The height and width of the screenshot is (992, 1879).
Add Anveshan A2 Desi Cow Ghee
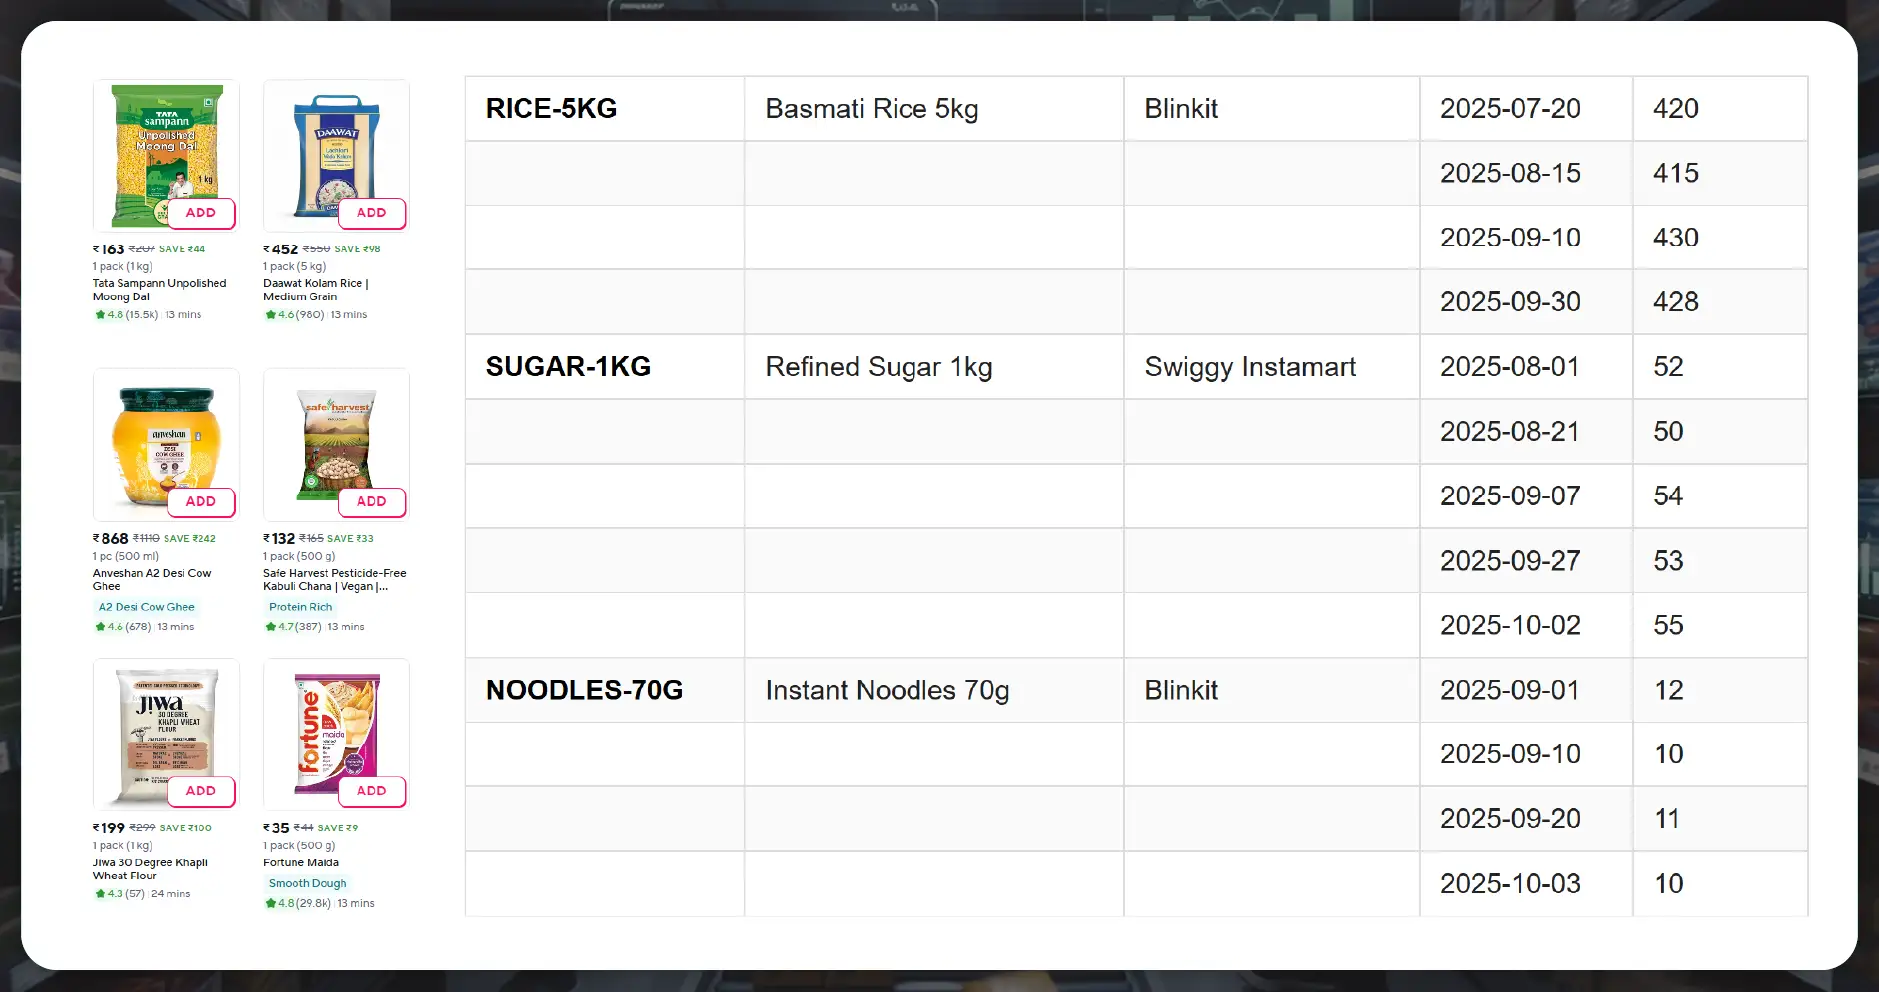point(201,502)
